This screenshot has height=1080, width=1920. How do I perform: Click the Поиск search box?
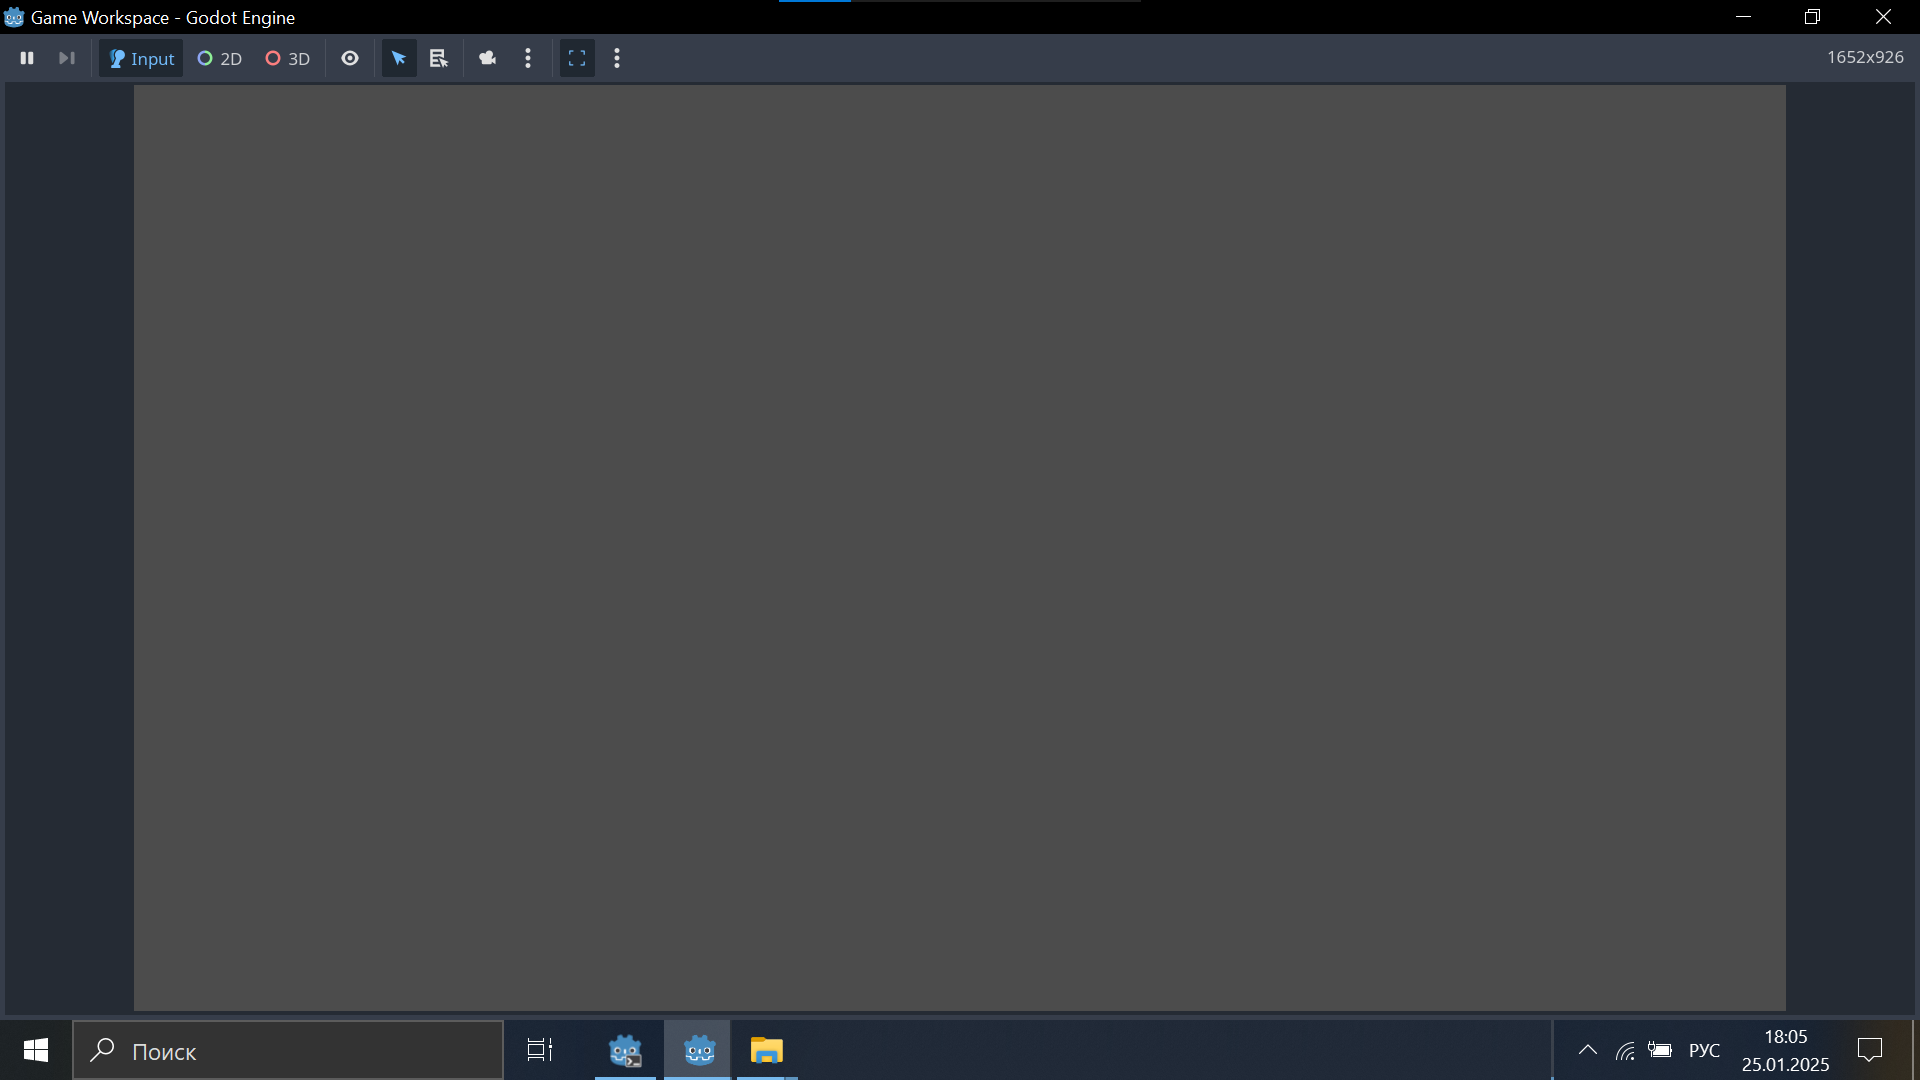click(288, 1050)
